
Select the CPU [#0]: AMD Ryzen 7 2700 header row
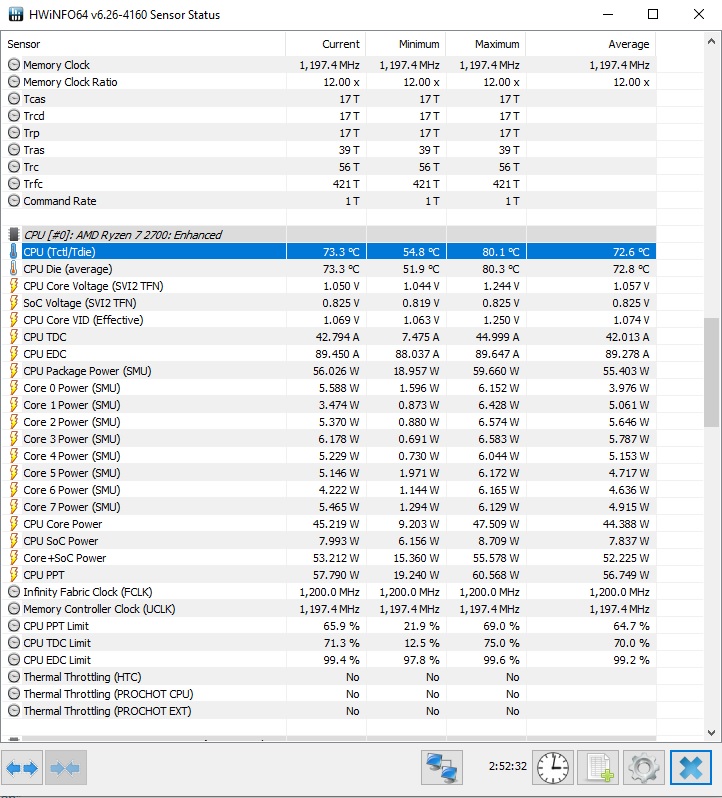[328, 235]
